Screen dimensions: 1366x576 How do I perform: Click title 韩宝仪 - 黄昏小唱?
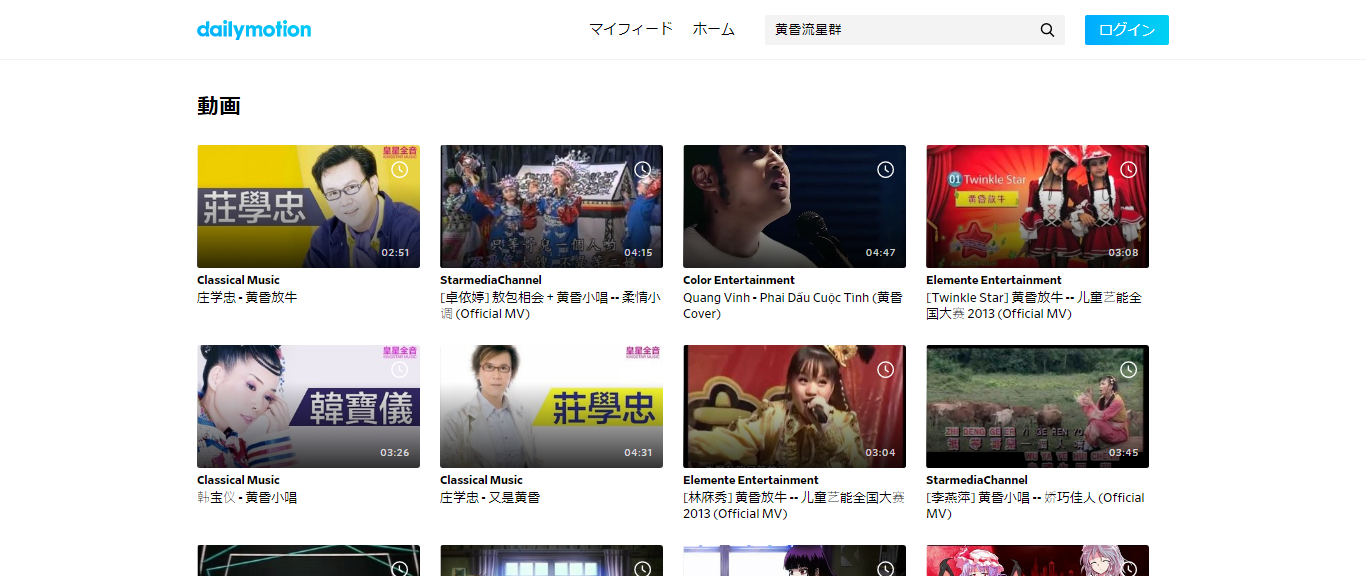click(x=247, y=497)
